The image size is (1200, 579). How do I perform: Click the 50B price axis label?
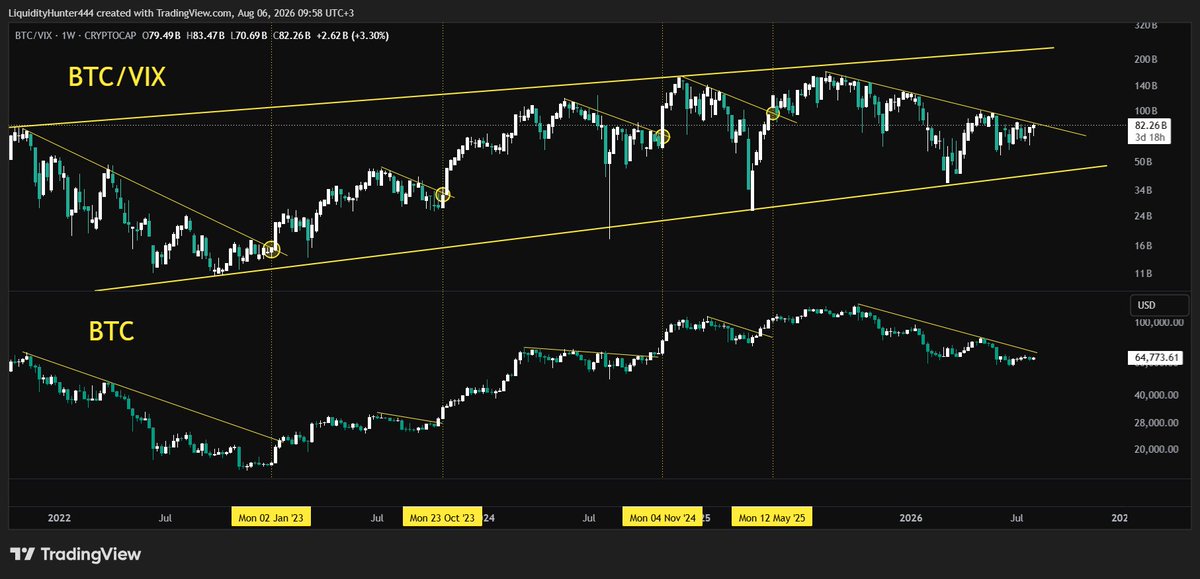1143,161
